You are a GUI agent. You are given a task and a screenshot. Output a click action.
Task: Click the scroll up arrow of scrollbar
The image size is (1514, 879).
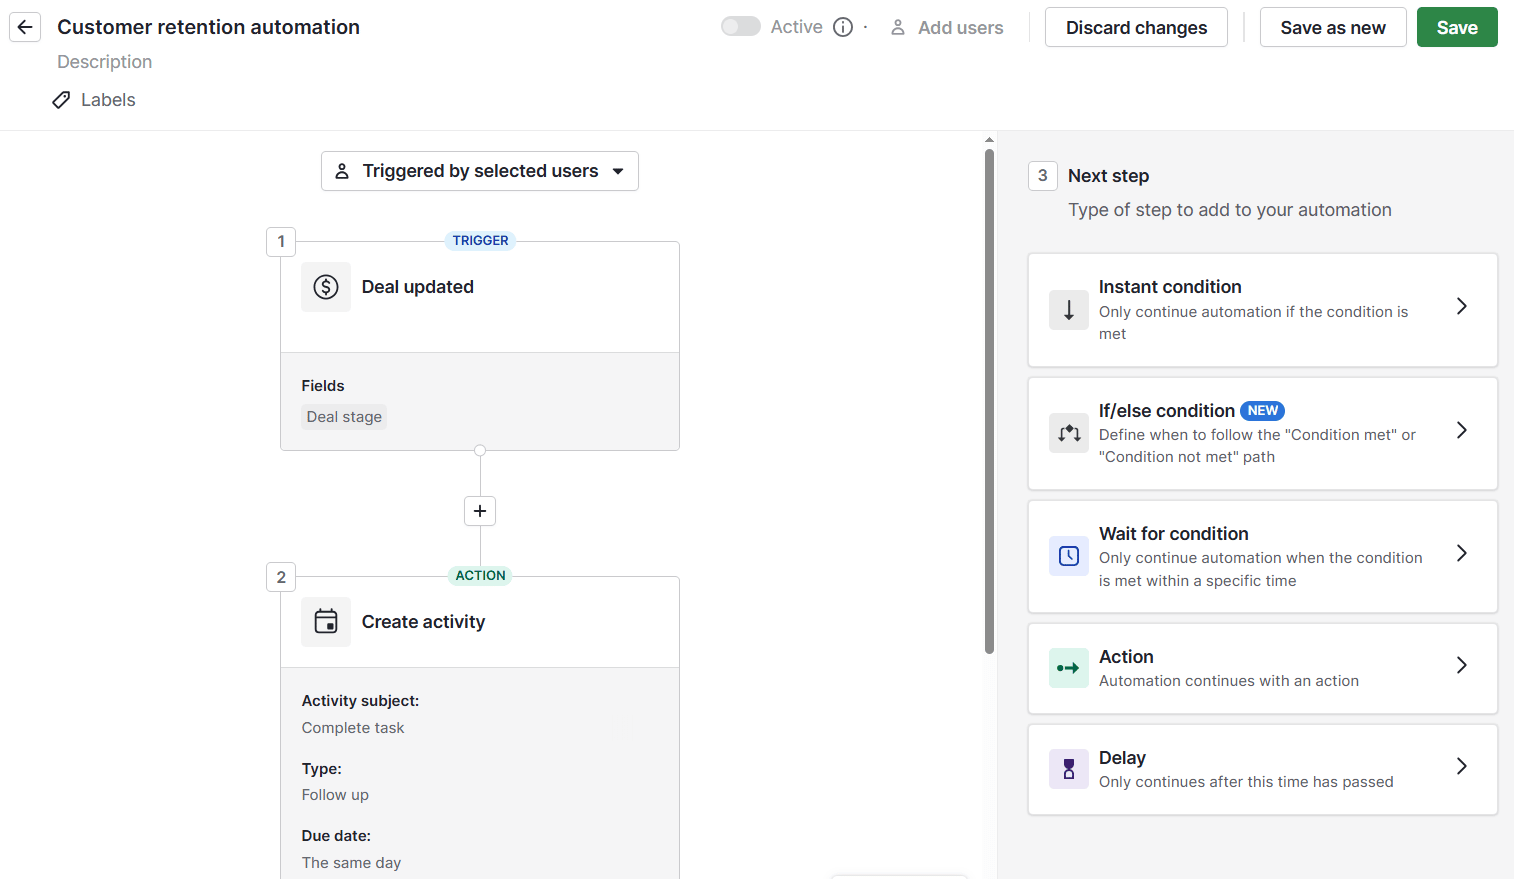pyautogui.click(x=989, y=140)
